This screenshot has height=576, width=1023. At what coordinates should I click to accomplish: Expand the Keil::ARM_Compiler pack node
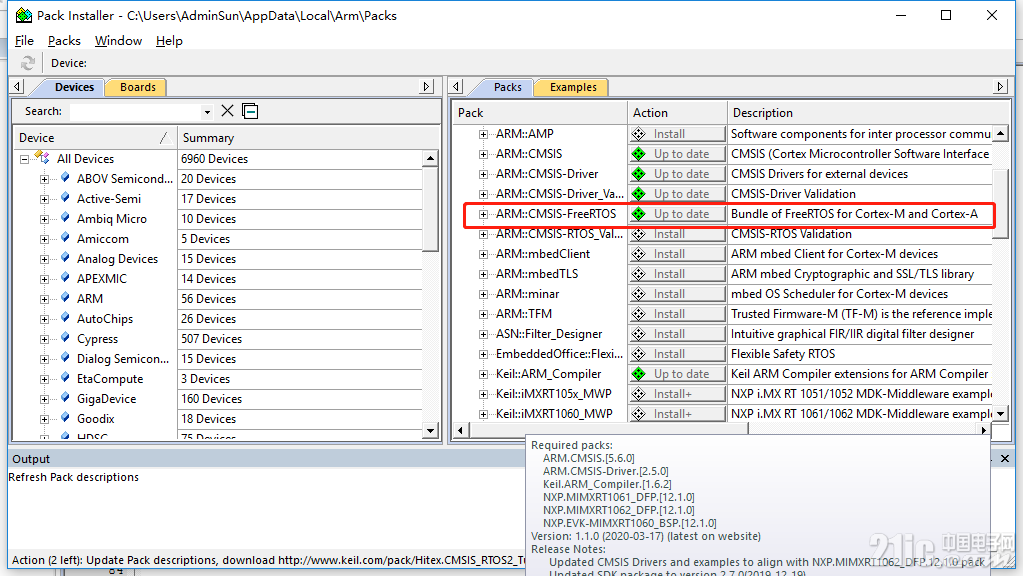tap(483, 374)
